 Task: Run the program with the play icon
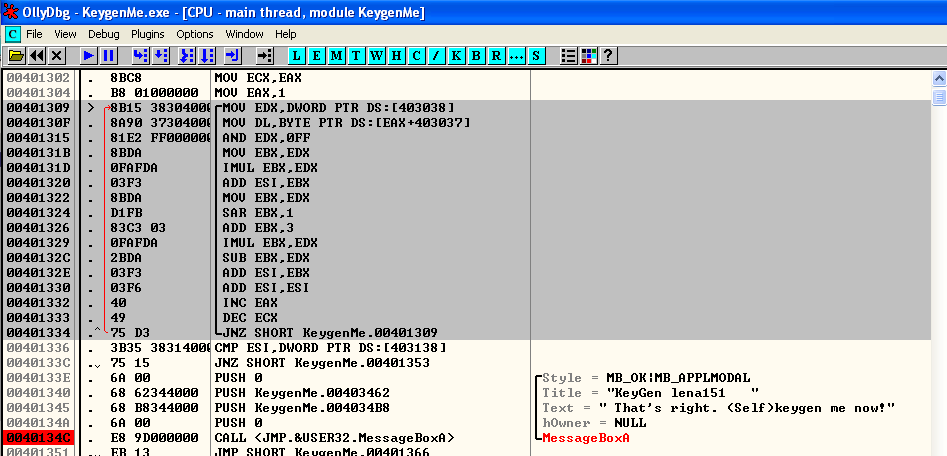pyautogui.click(x=89, y=56)
